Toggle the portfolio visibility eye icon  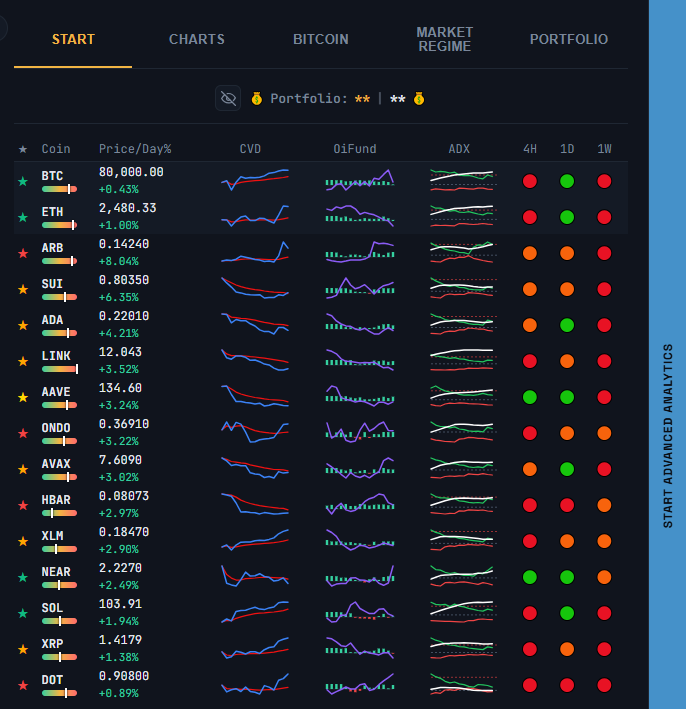(x=228, y=98)
